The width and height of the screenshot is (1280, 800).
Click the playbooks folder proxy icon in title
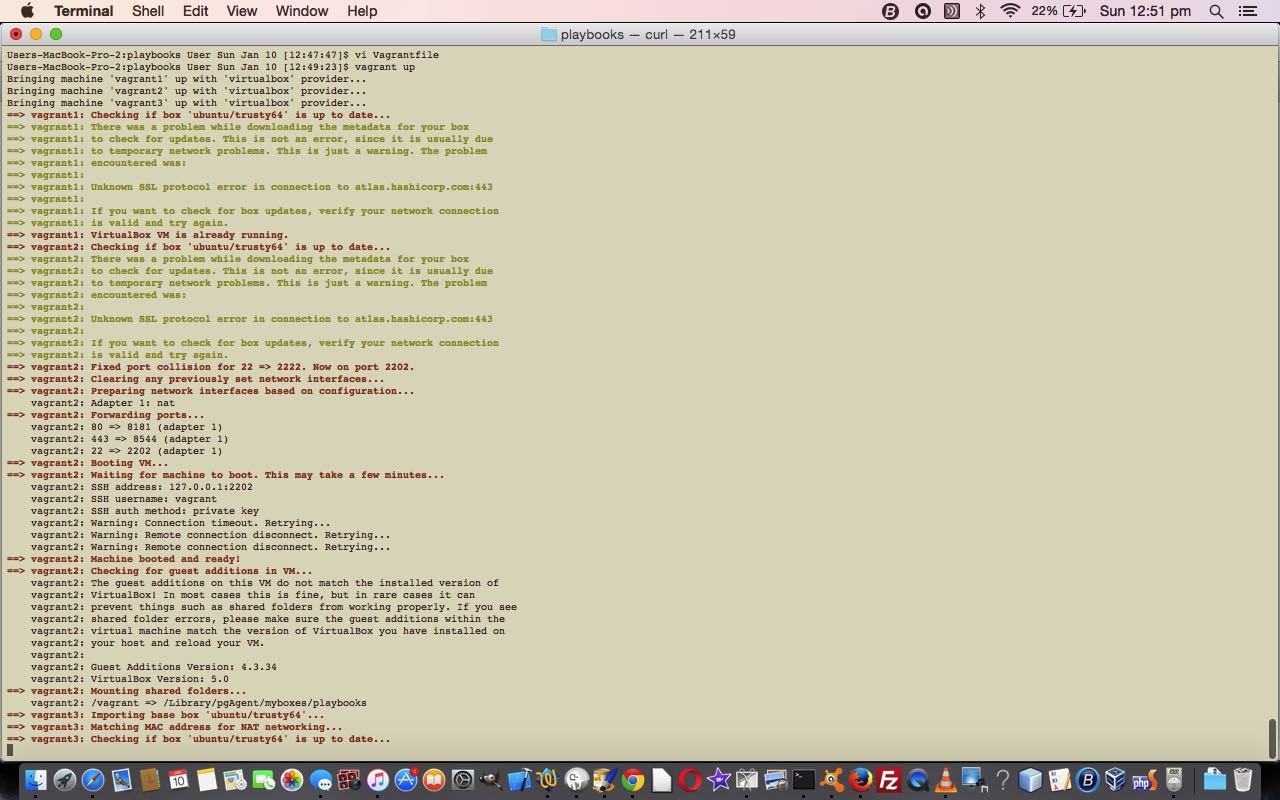point(548,34)
